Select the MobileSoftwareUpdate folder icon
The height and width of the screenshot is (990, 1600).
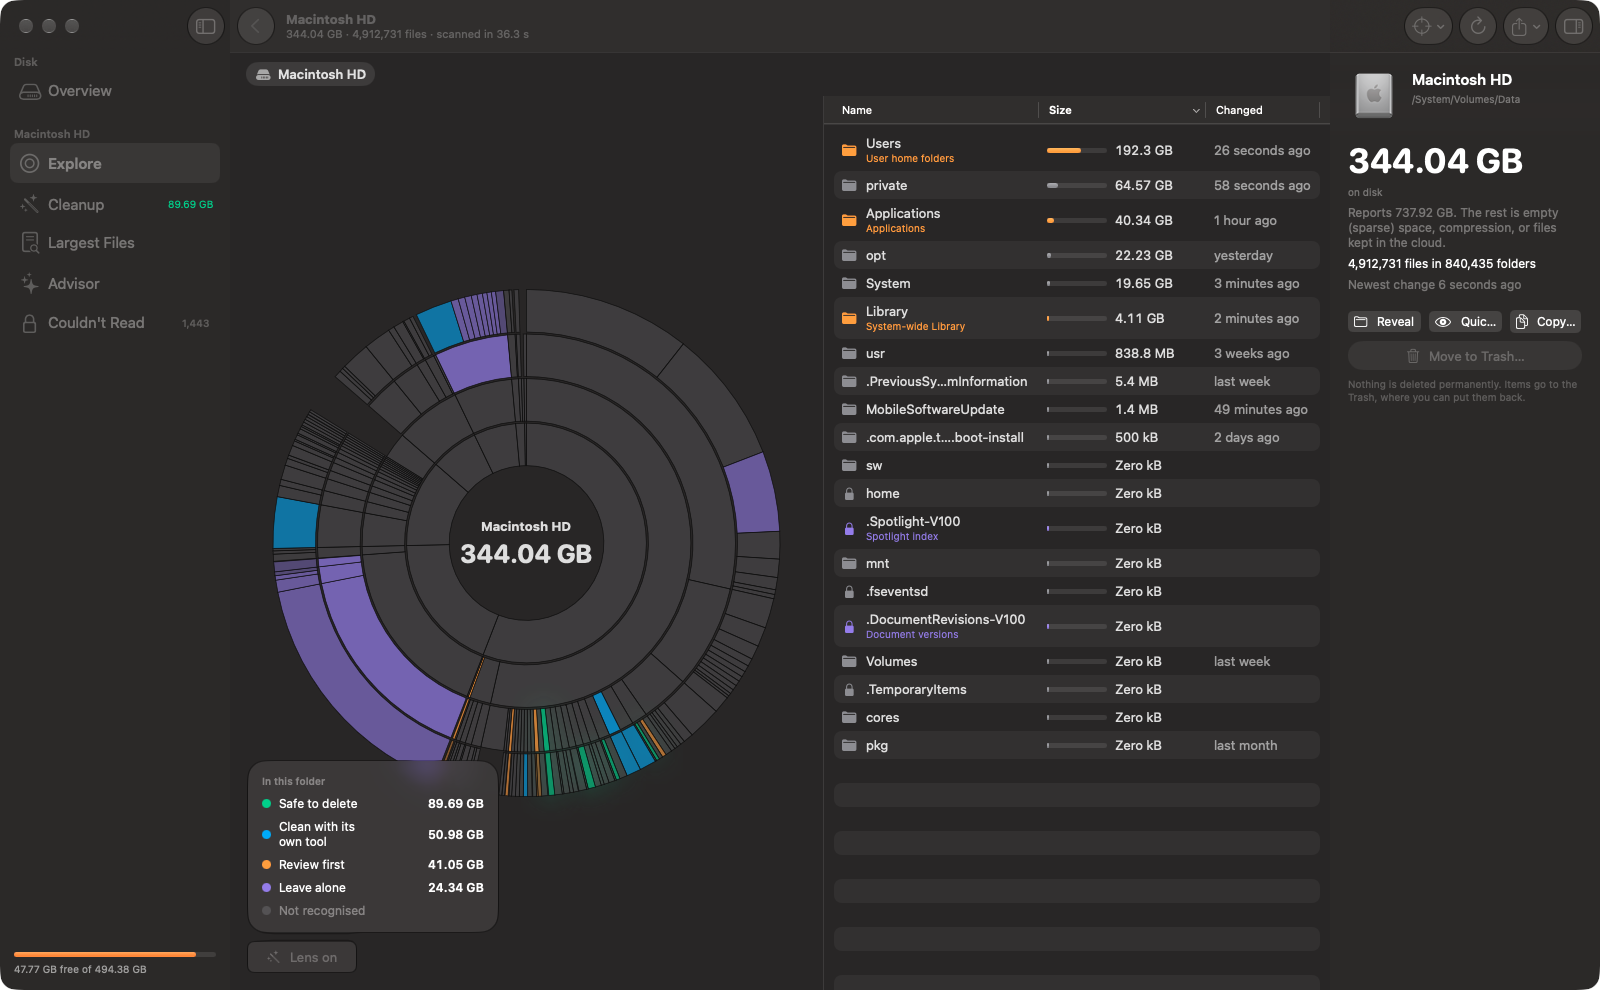(x=849, y=409)
